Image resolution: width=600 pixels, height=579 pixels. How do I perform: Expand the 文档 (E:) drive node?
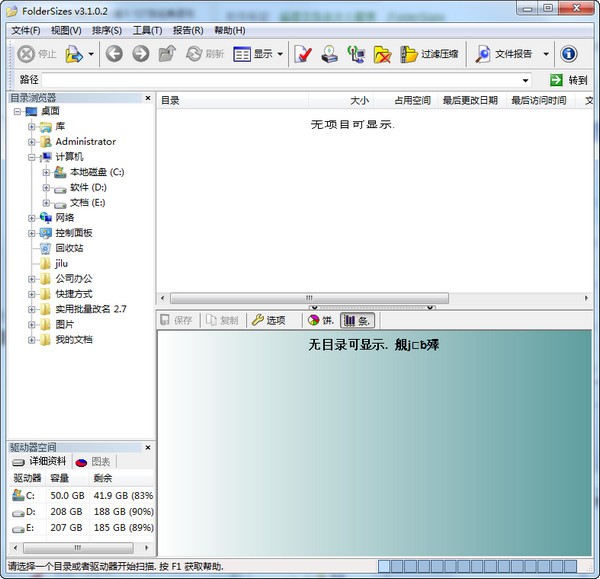[46, 203]
